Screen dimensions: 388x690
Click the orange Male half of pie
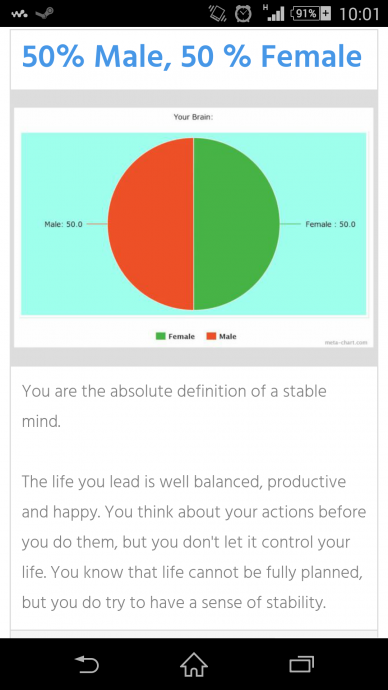point(150,224)
